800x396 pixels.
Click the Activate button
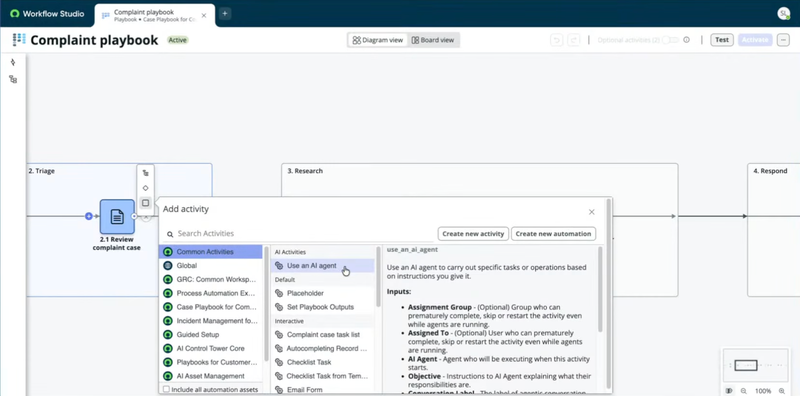755,40
